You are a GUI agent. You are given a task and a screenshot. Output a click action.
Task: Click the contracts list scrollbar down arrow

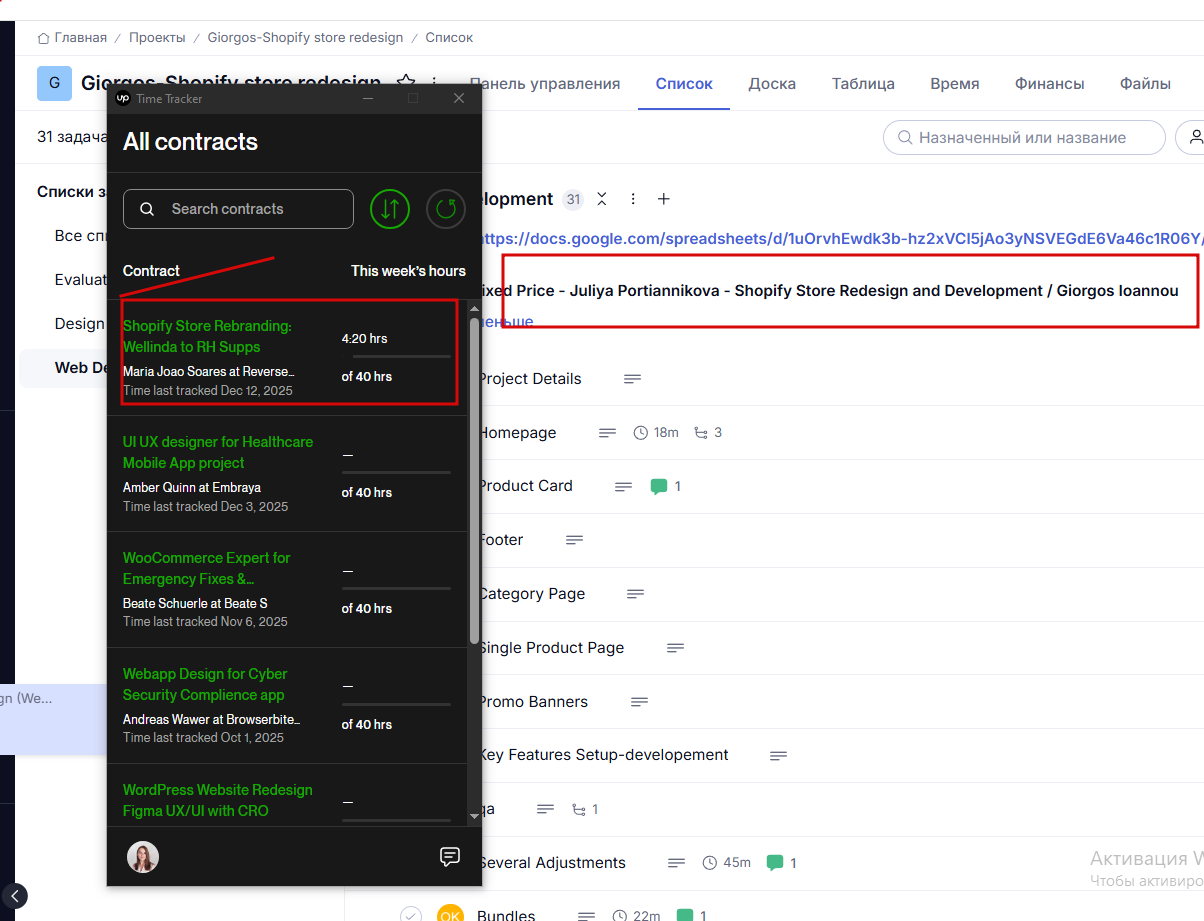coord(474,817)
